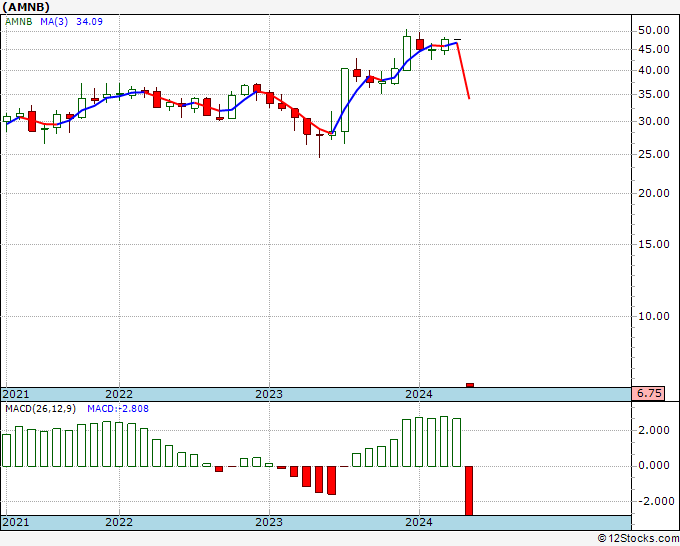Click the tall green candle near 50.00 peak
The width and height of the screenshot is (680, 546).
click(407, 53)
